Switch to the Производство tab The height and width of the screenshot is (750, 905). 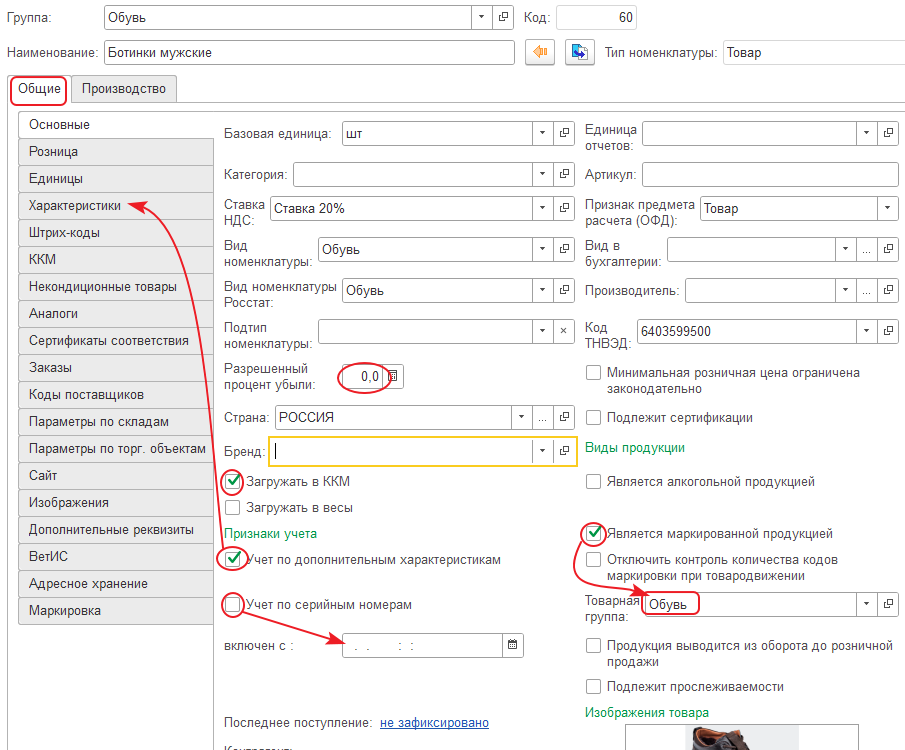click(x=124, y=89)
